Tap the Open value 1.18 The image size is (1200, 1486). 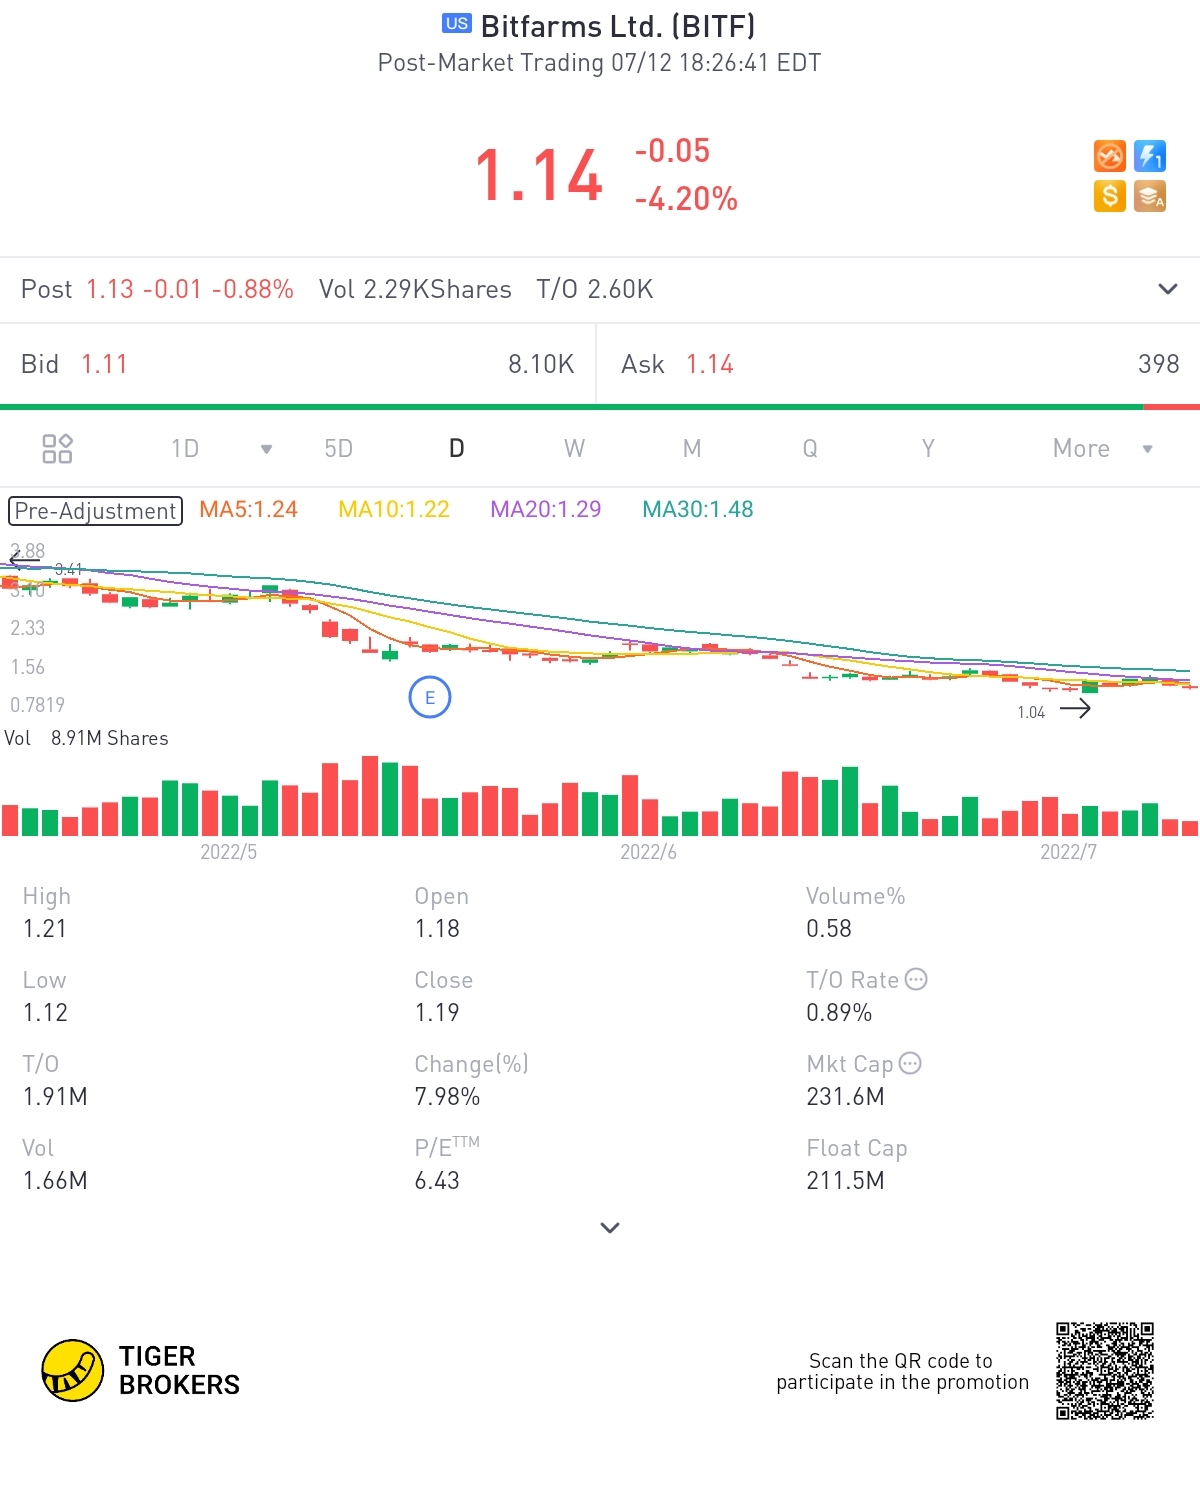[437, 928]
